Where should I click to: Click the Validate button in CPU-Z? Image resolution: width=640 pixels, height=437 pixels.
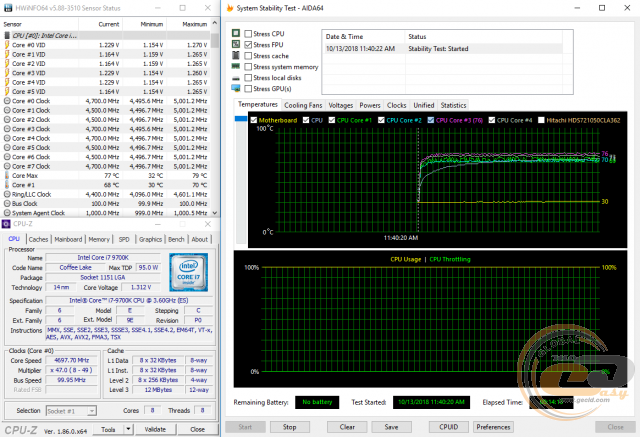[x=155, y=429]
